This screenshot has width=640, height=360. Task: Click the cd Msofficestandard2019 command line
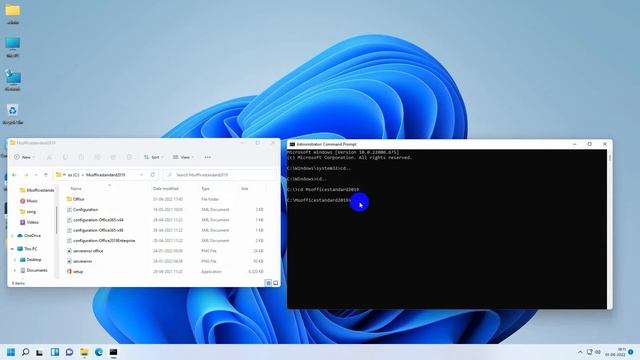[x=323, y=189]
